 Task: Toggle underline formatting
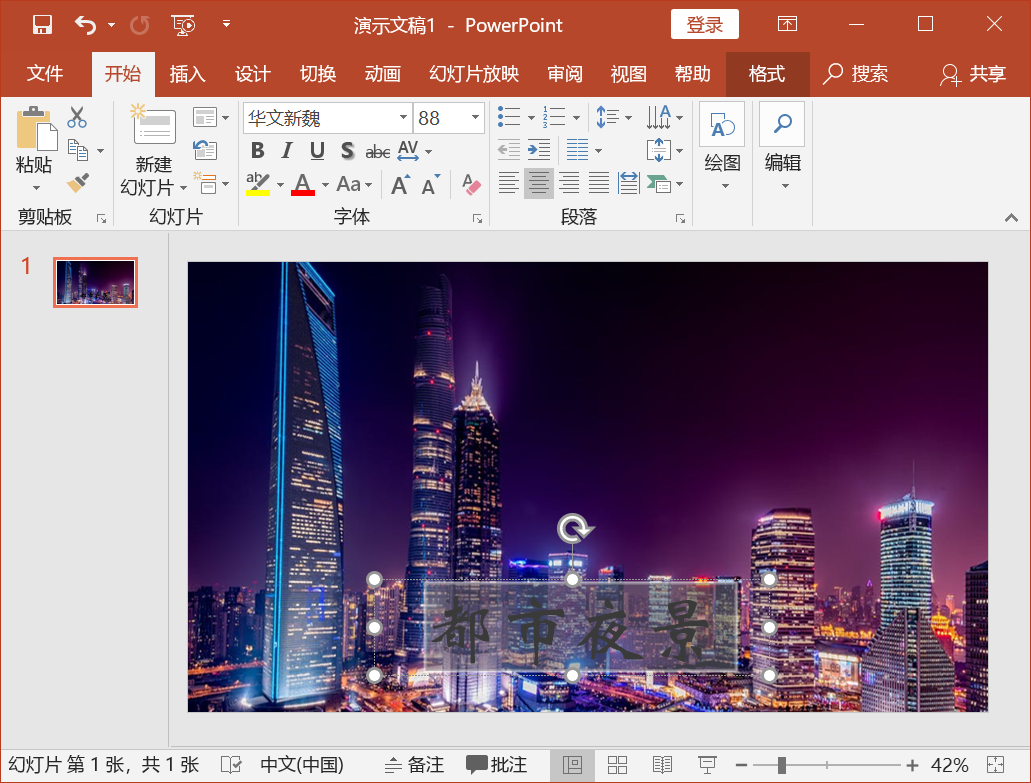coord(317,151)
